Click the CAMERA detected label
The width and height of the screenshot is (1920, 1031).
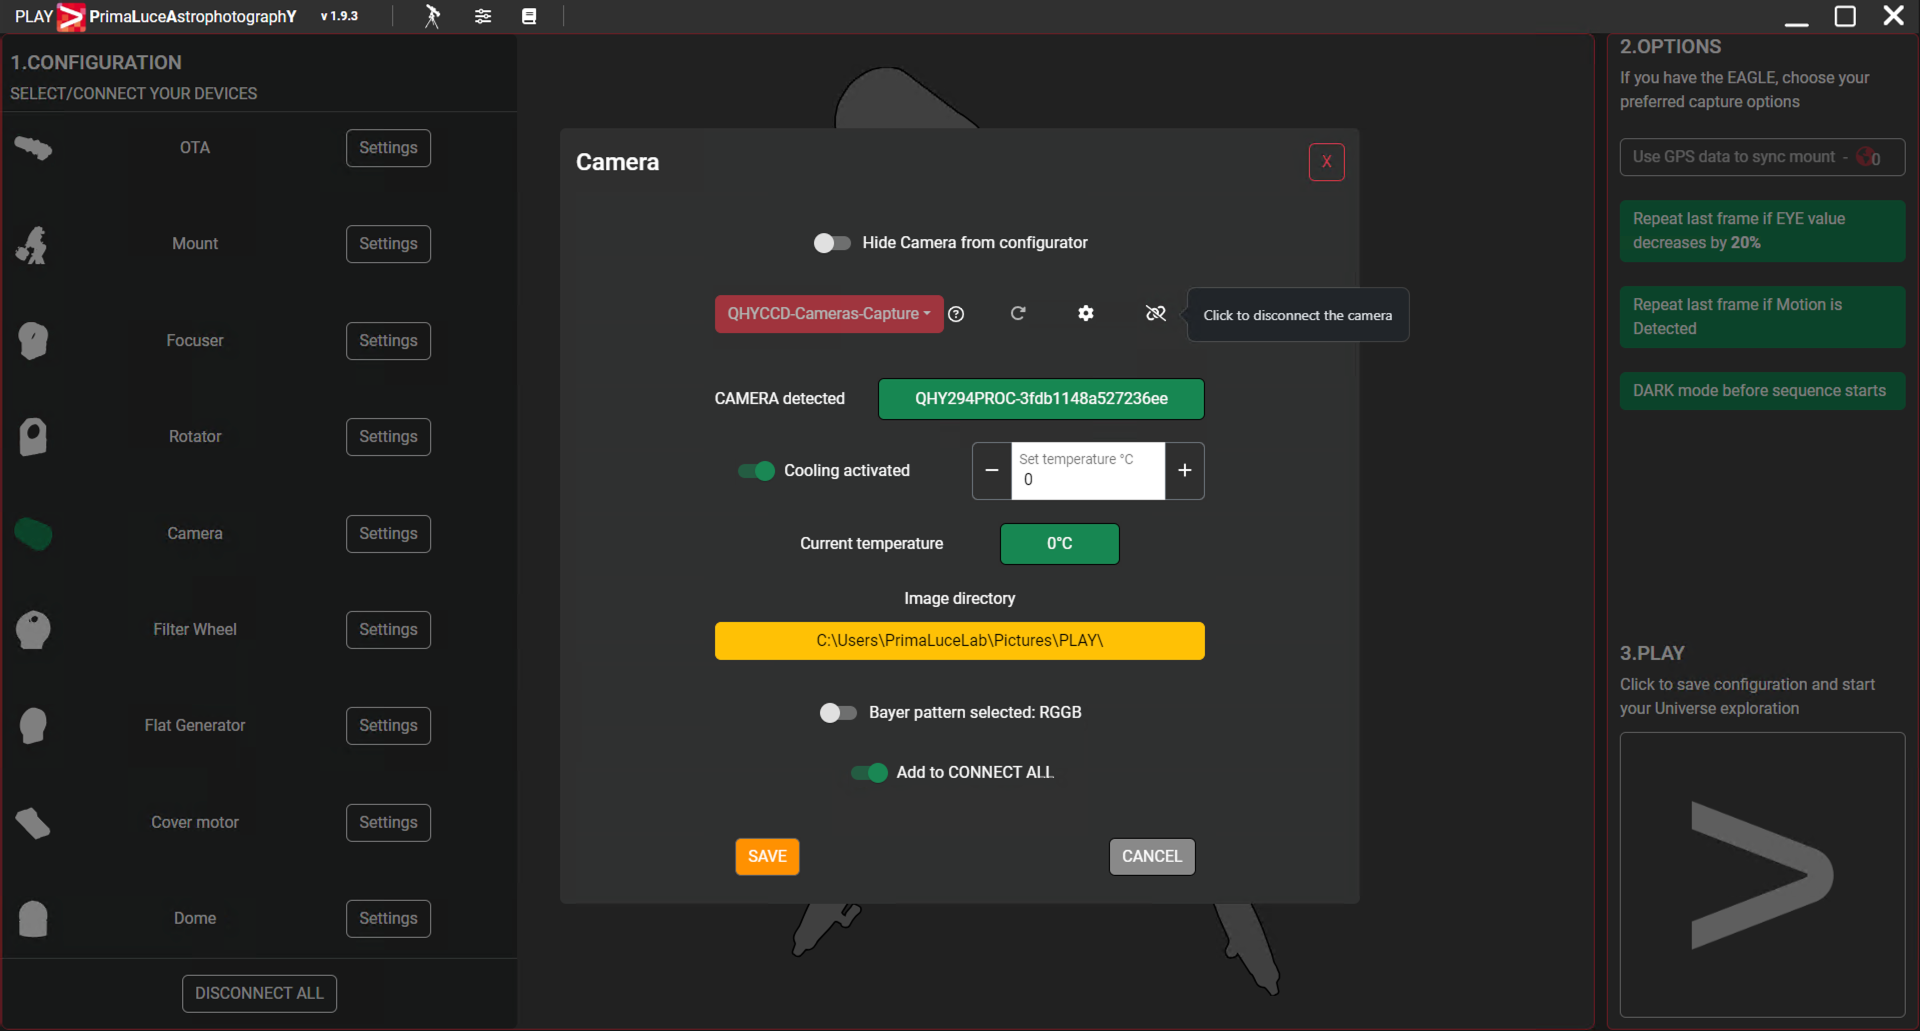[780, 399]
